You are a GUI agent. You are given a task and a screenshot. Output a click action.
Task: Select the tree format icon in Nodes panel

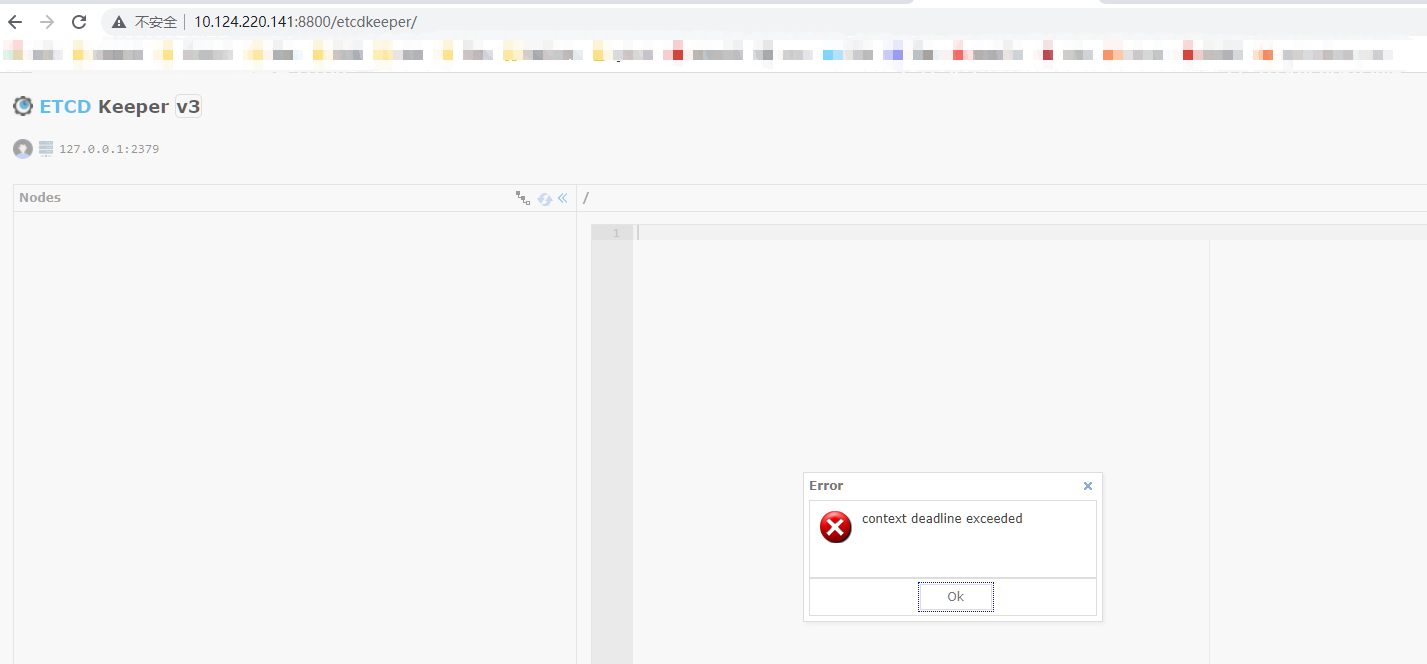click(x=523, y=198)
